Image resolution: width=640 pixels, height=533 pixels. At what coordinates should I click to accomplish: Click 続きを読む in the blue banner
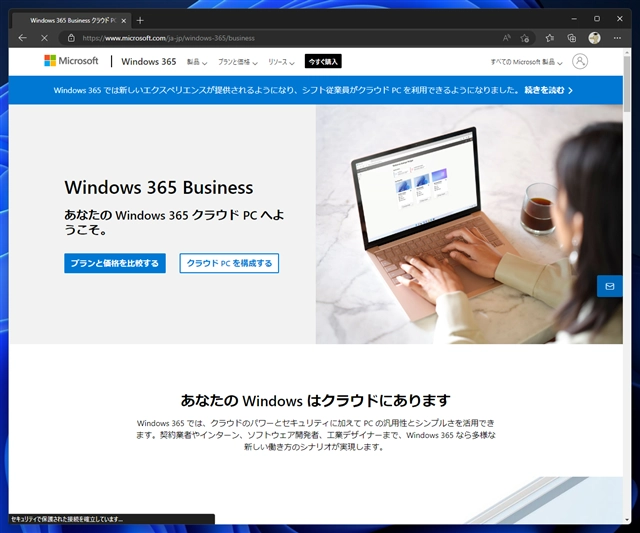(548, 90)
